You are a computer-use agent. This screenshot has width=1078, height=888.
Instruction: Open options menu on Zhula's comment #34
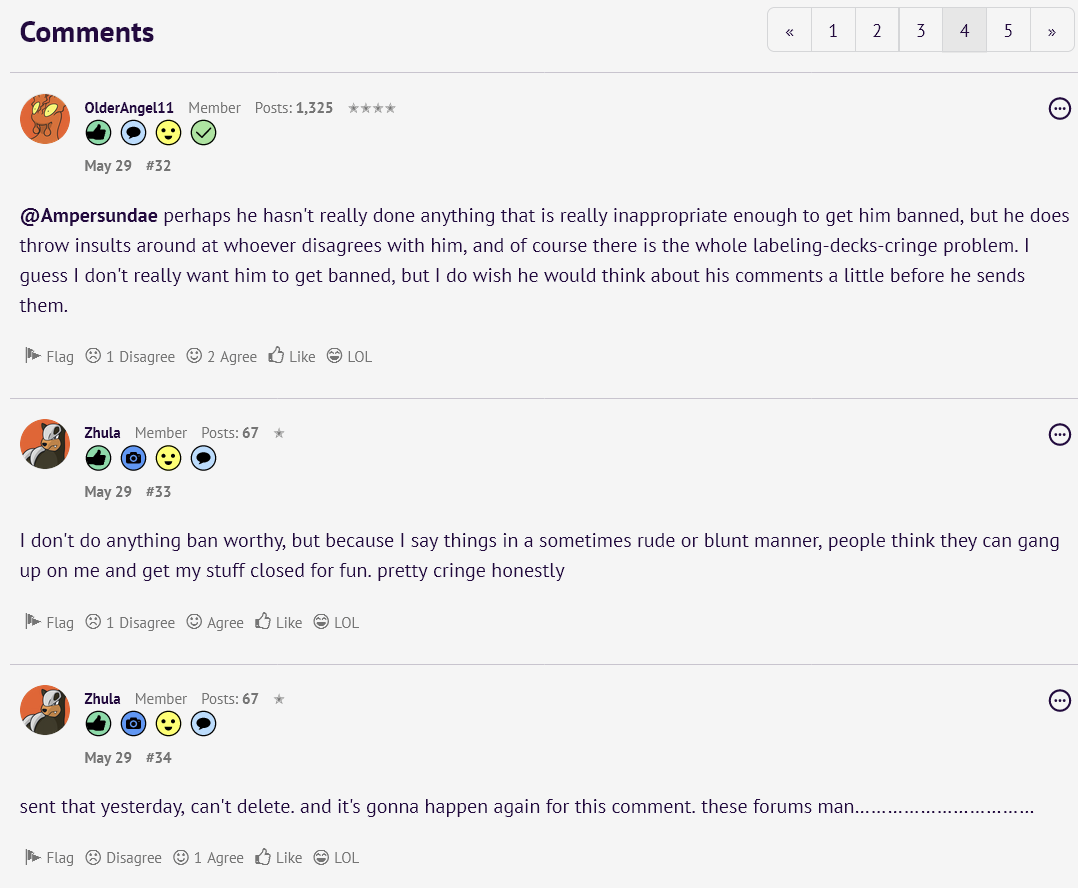click(1060, 700)
